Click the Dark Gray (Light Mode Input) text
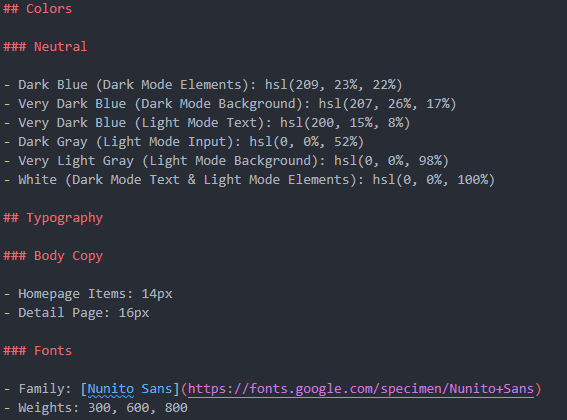 click(126, 142)
